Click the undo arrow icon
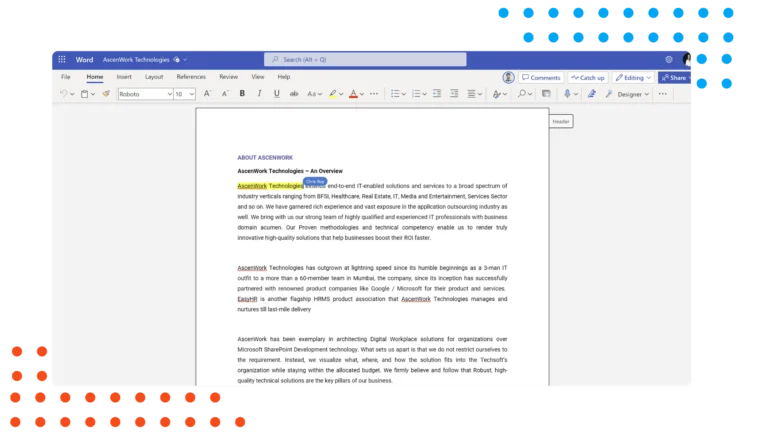 point(63,94)
